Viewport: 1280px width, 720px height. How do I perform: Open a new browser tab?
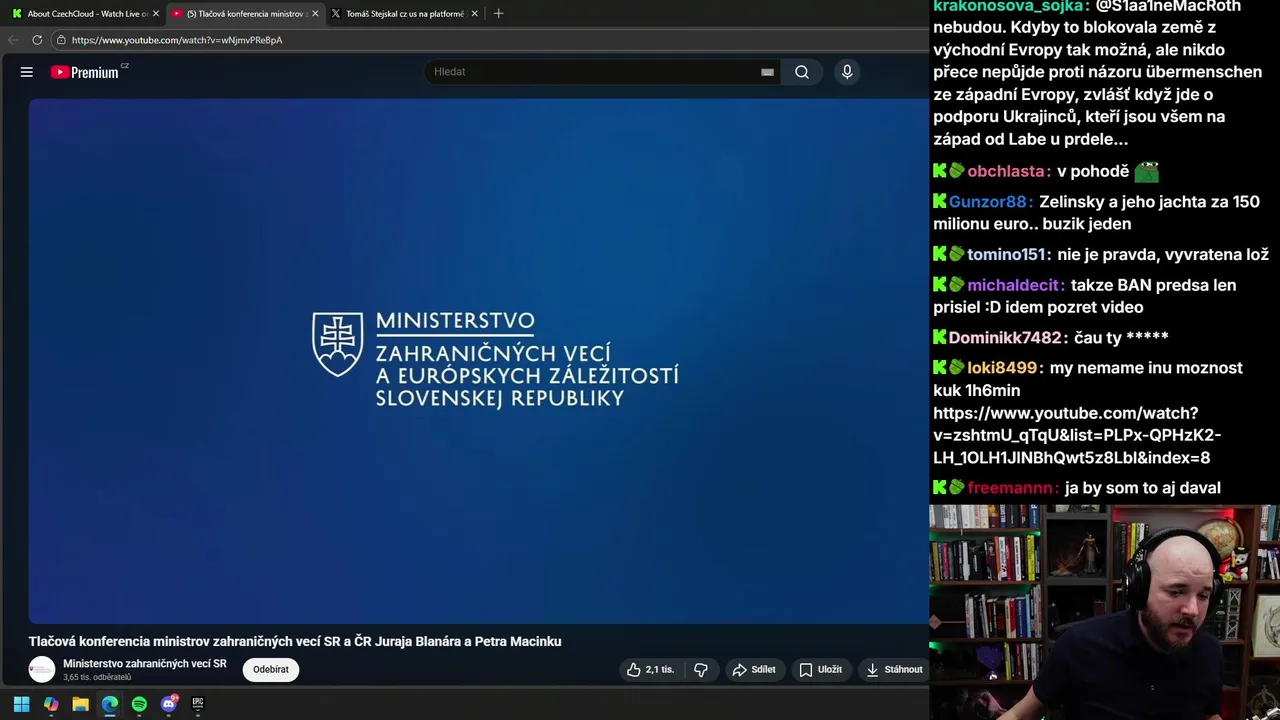click(498, 14)
